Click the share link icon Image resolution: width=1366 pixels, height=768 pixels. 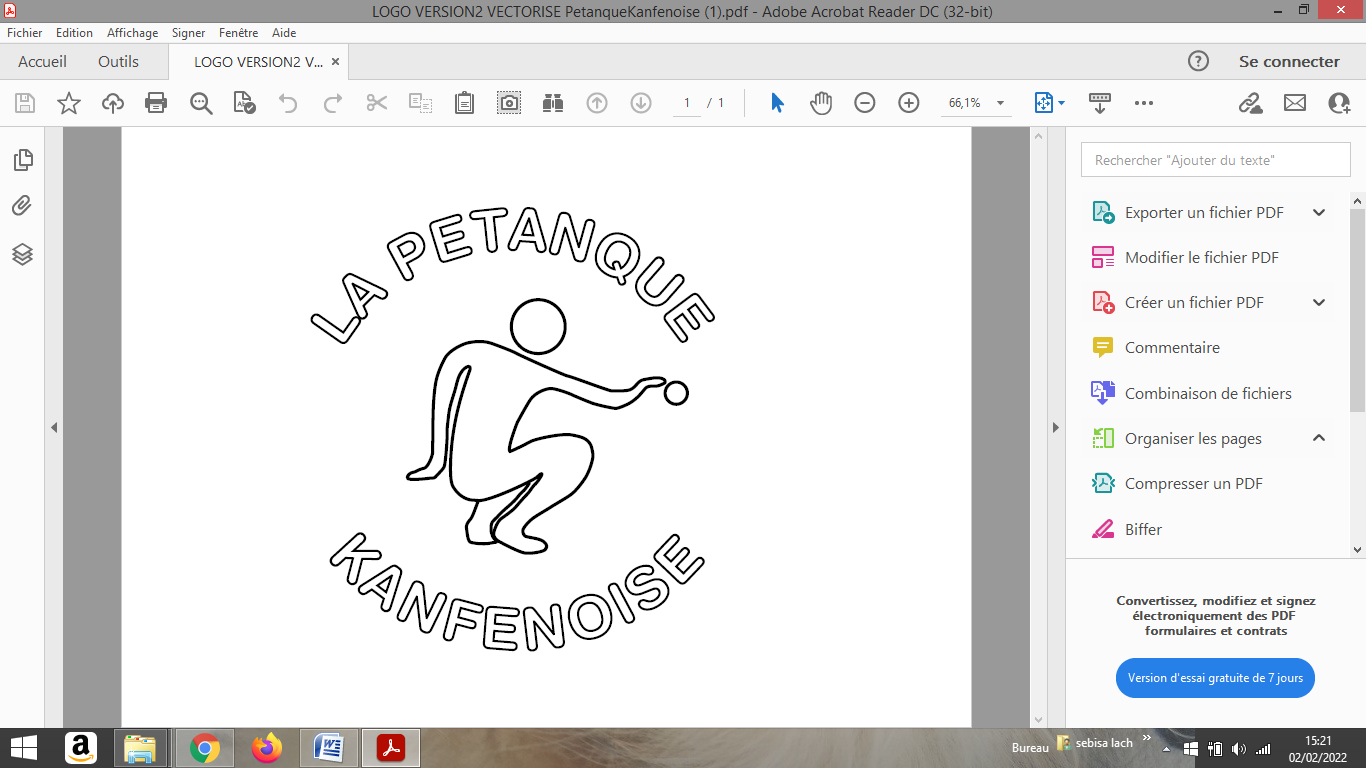1250,103
